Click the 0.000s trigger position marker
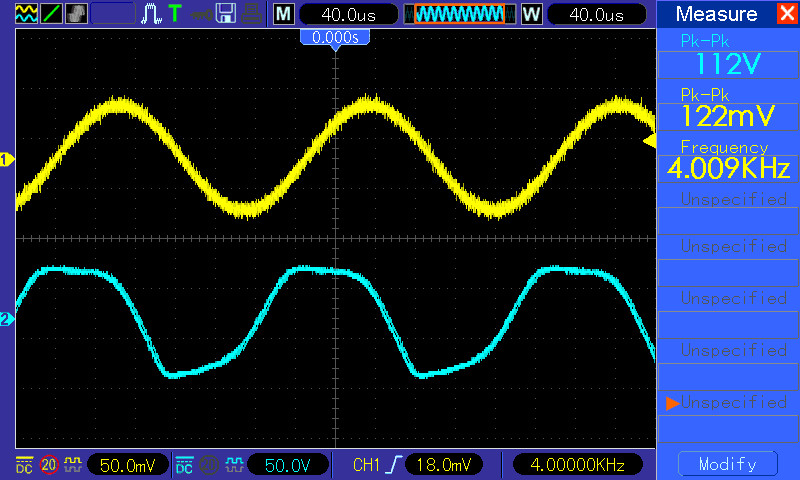 (336, 37)
